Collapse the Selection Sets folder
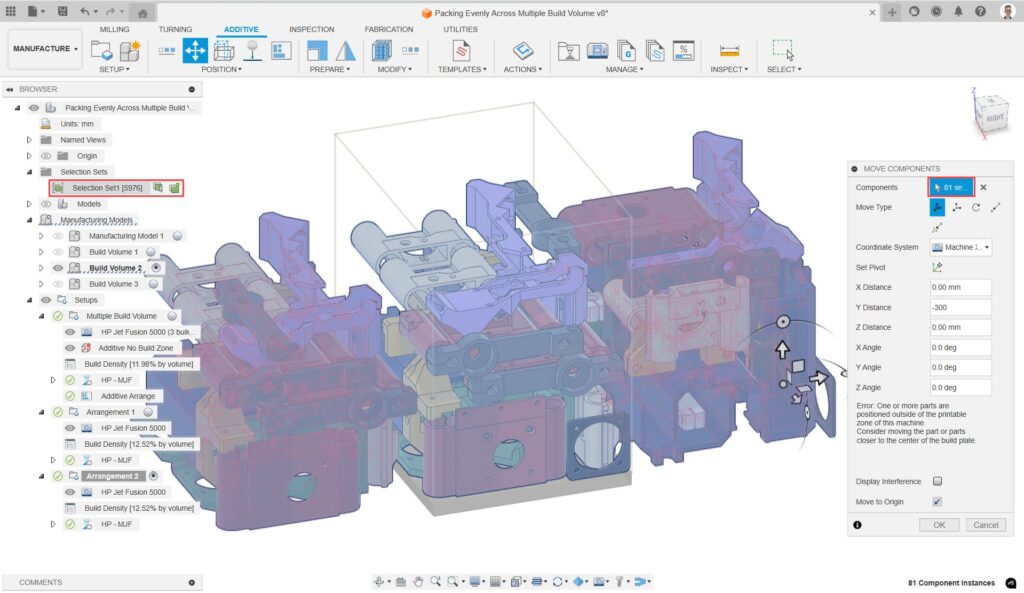1024x593 pixels. coord(29,172)
